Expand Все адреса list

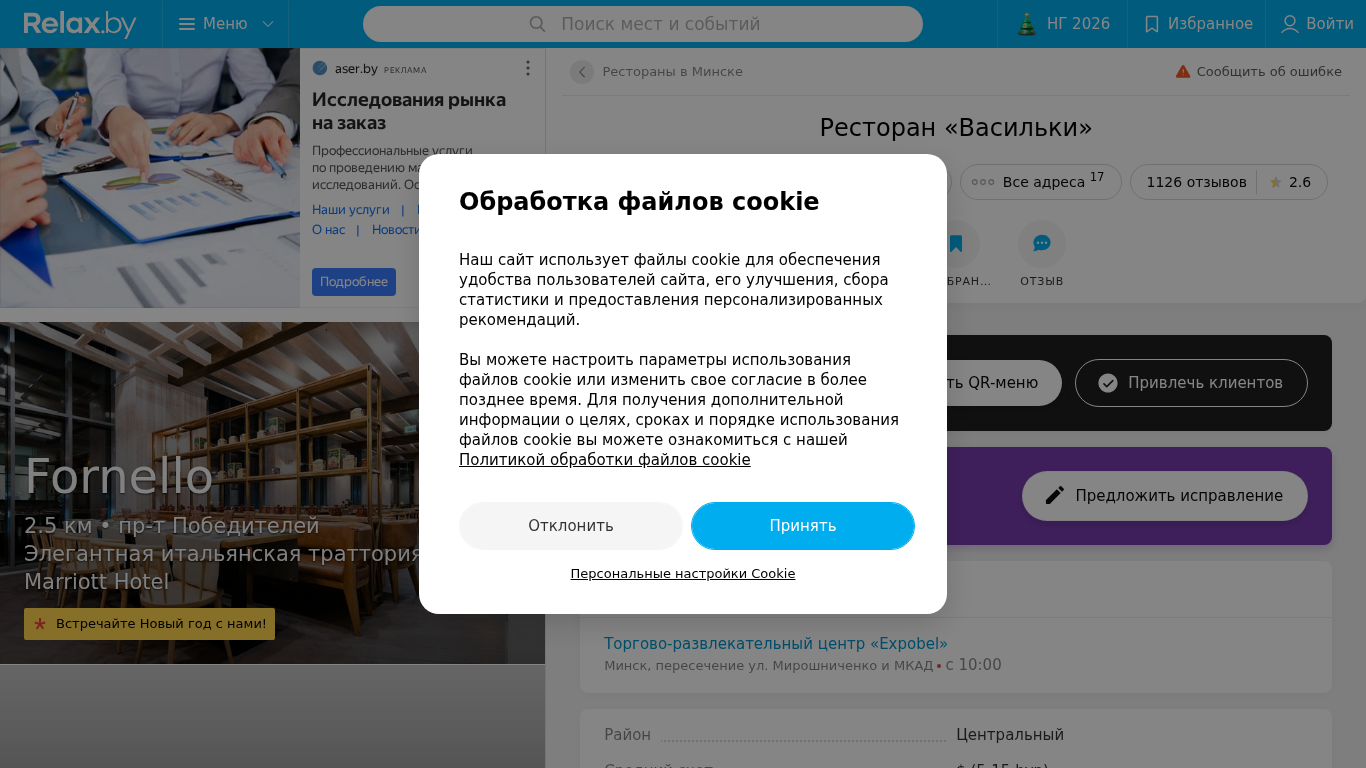point(1038,182)
